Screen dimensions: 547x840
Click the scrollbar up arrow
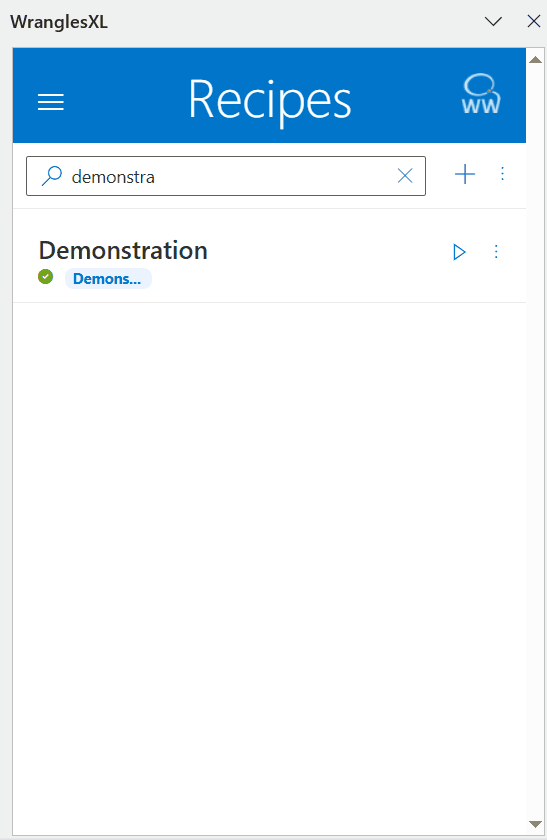pyautogui.click(x=535, y=59)
